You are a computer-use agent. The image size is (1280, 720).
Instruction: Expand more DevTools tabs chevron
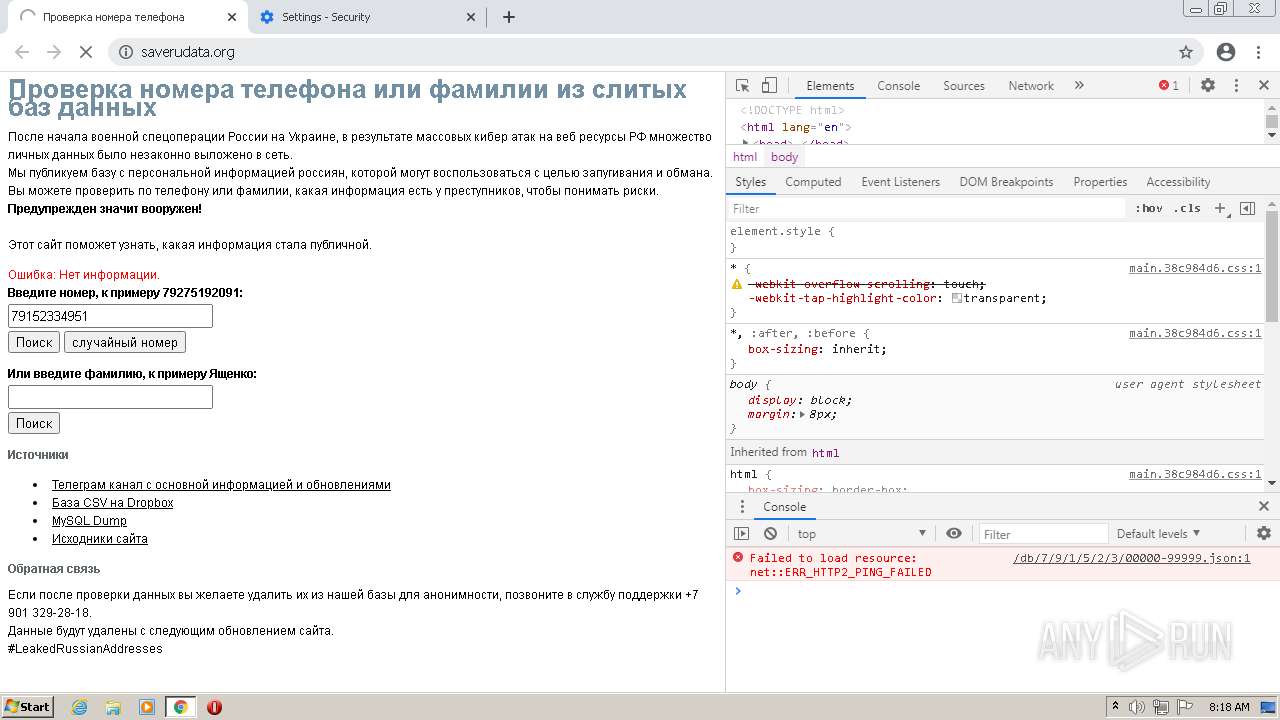pos(1079,86)
